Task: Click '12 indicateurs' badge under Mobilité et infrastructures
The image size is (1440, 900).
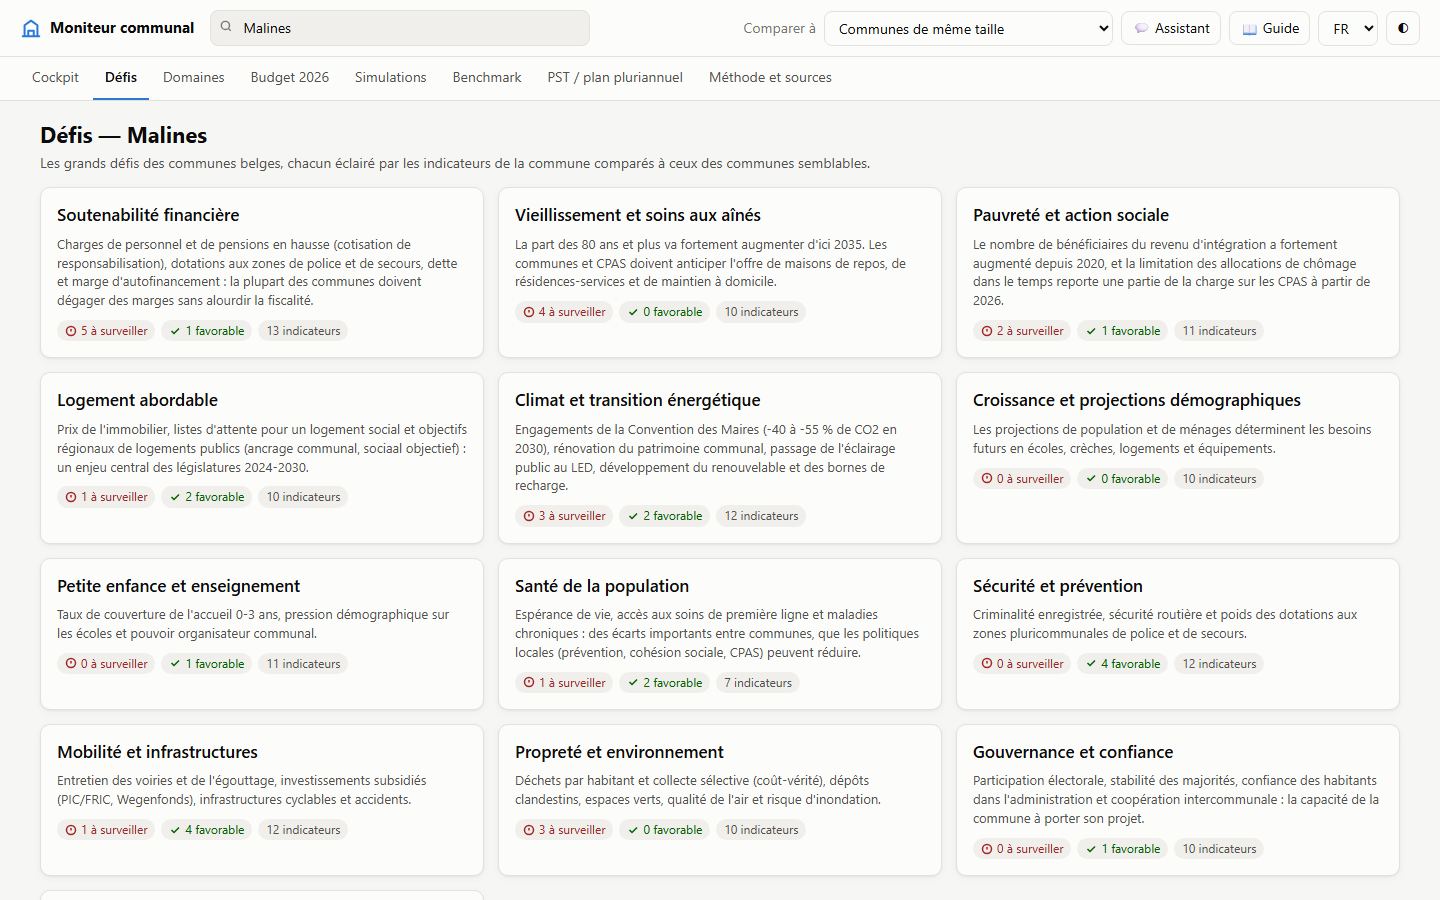Action: [x=303, y=830]
